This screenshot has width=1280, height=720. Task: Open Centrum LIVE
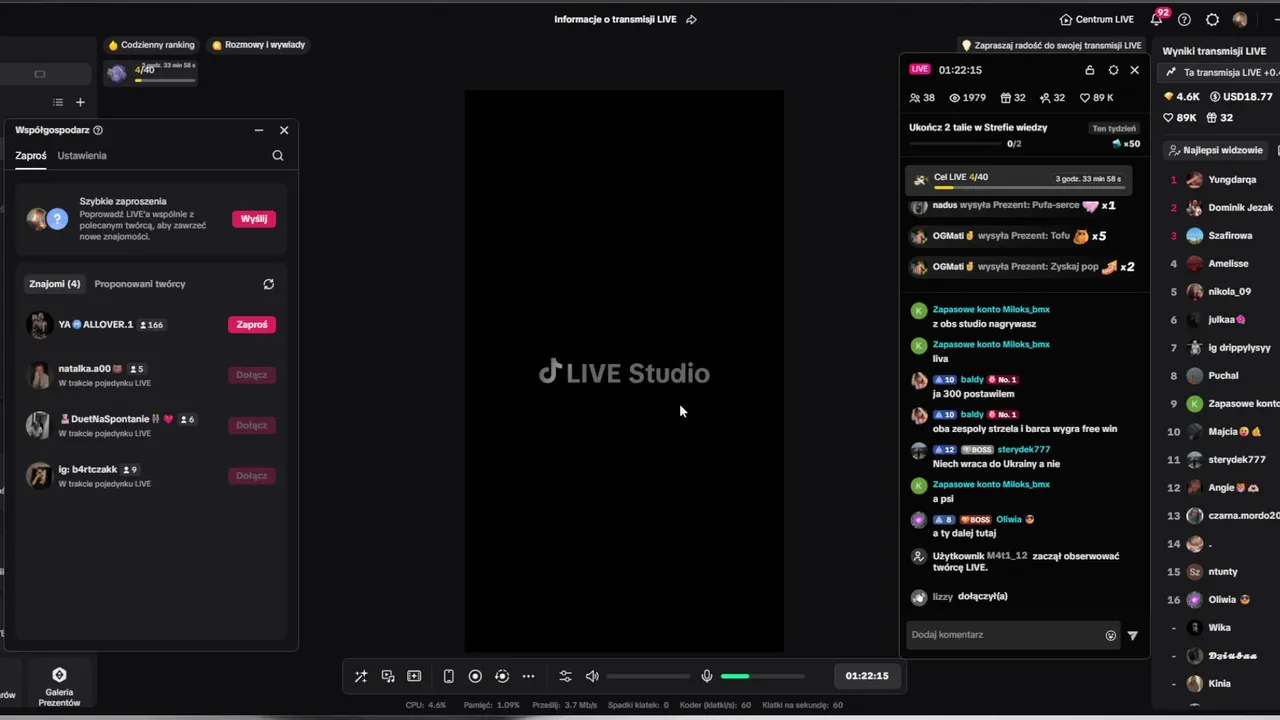pos(1097,19)
